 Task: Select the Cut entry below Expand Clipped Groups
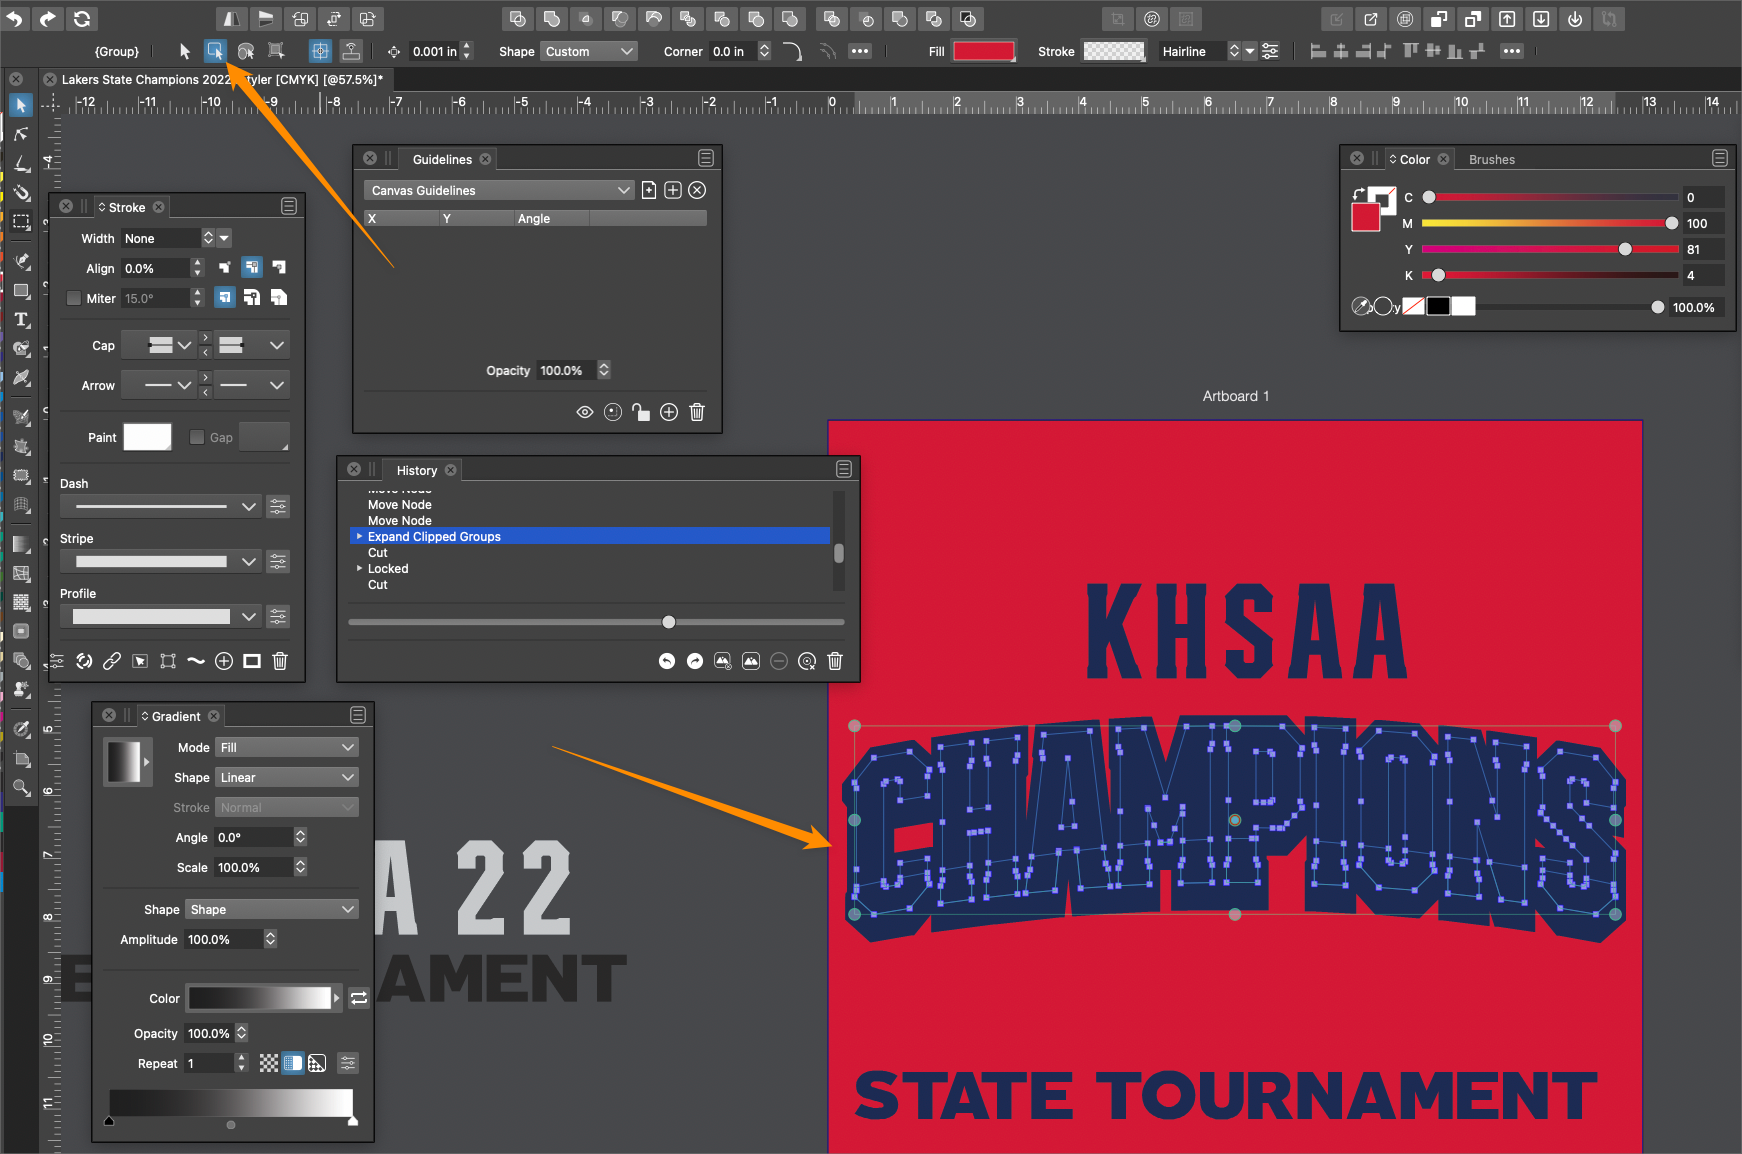coord(378,553)
